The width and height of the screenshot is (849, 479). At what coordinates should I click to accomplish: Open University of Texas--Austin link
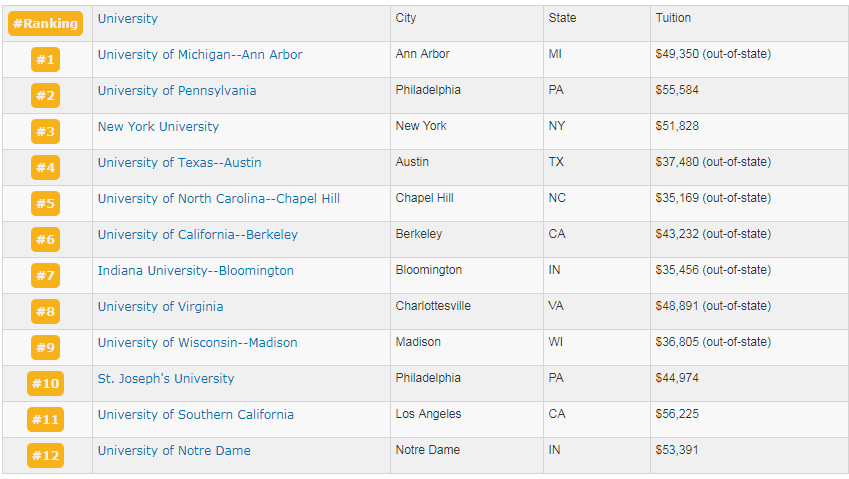coord(179,163)
